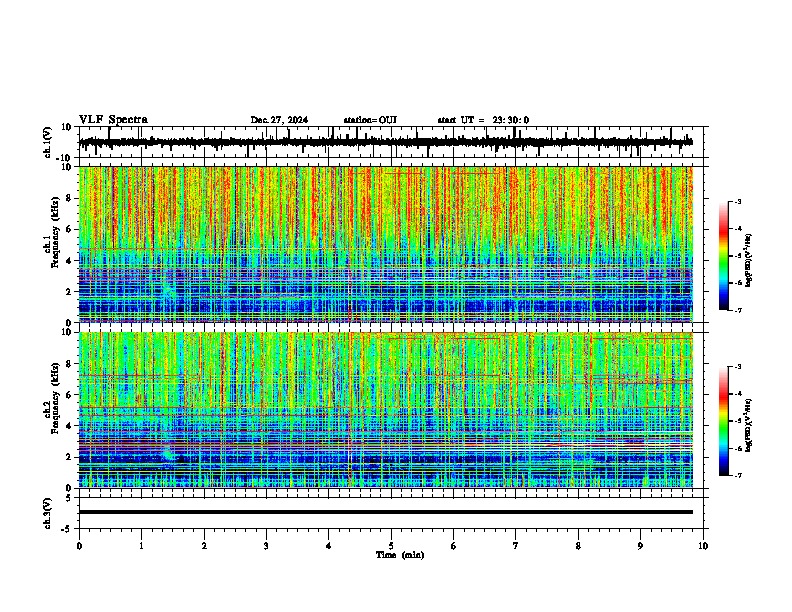Click time axis tick label "8"
This screenshot has width=792, height=612.
click(578, 546)
